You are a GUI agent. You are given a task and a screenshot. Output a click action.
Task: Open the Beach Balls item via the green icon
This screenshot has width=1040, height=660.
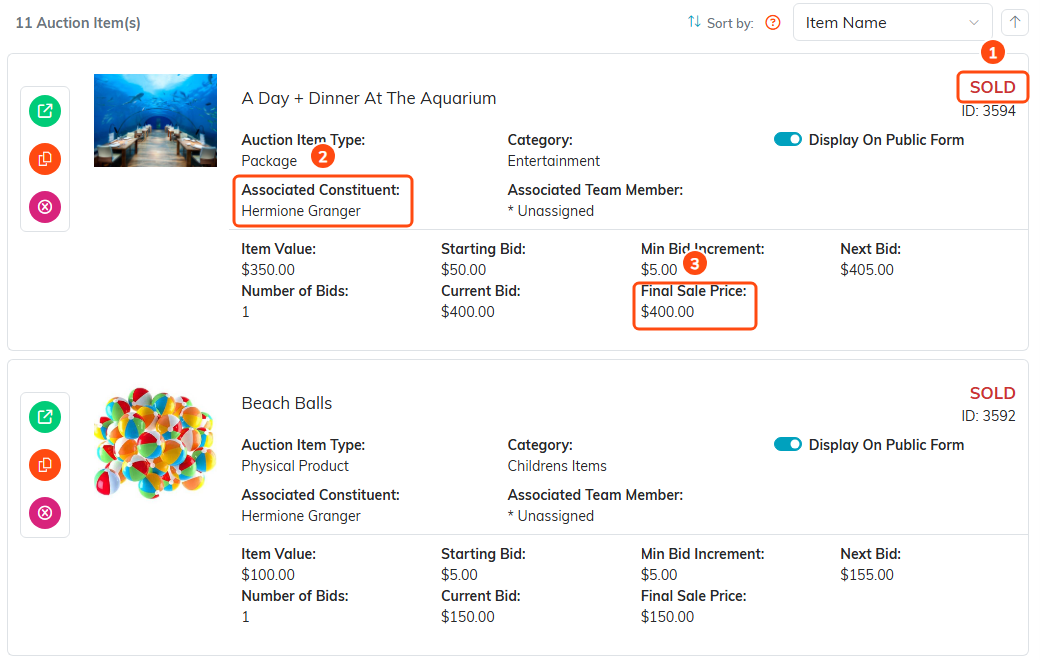45,417
